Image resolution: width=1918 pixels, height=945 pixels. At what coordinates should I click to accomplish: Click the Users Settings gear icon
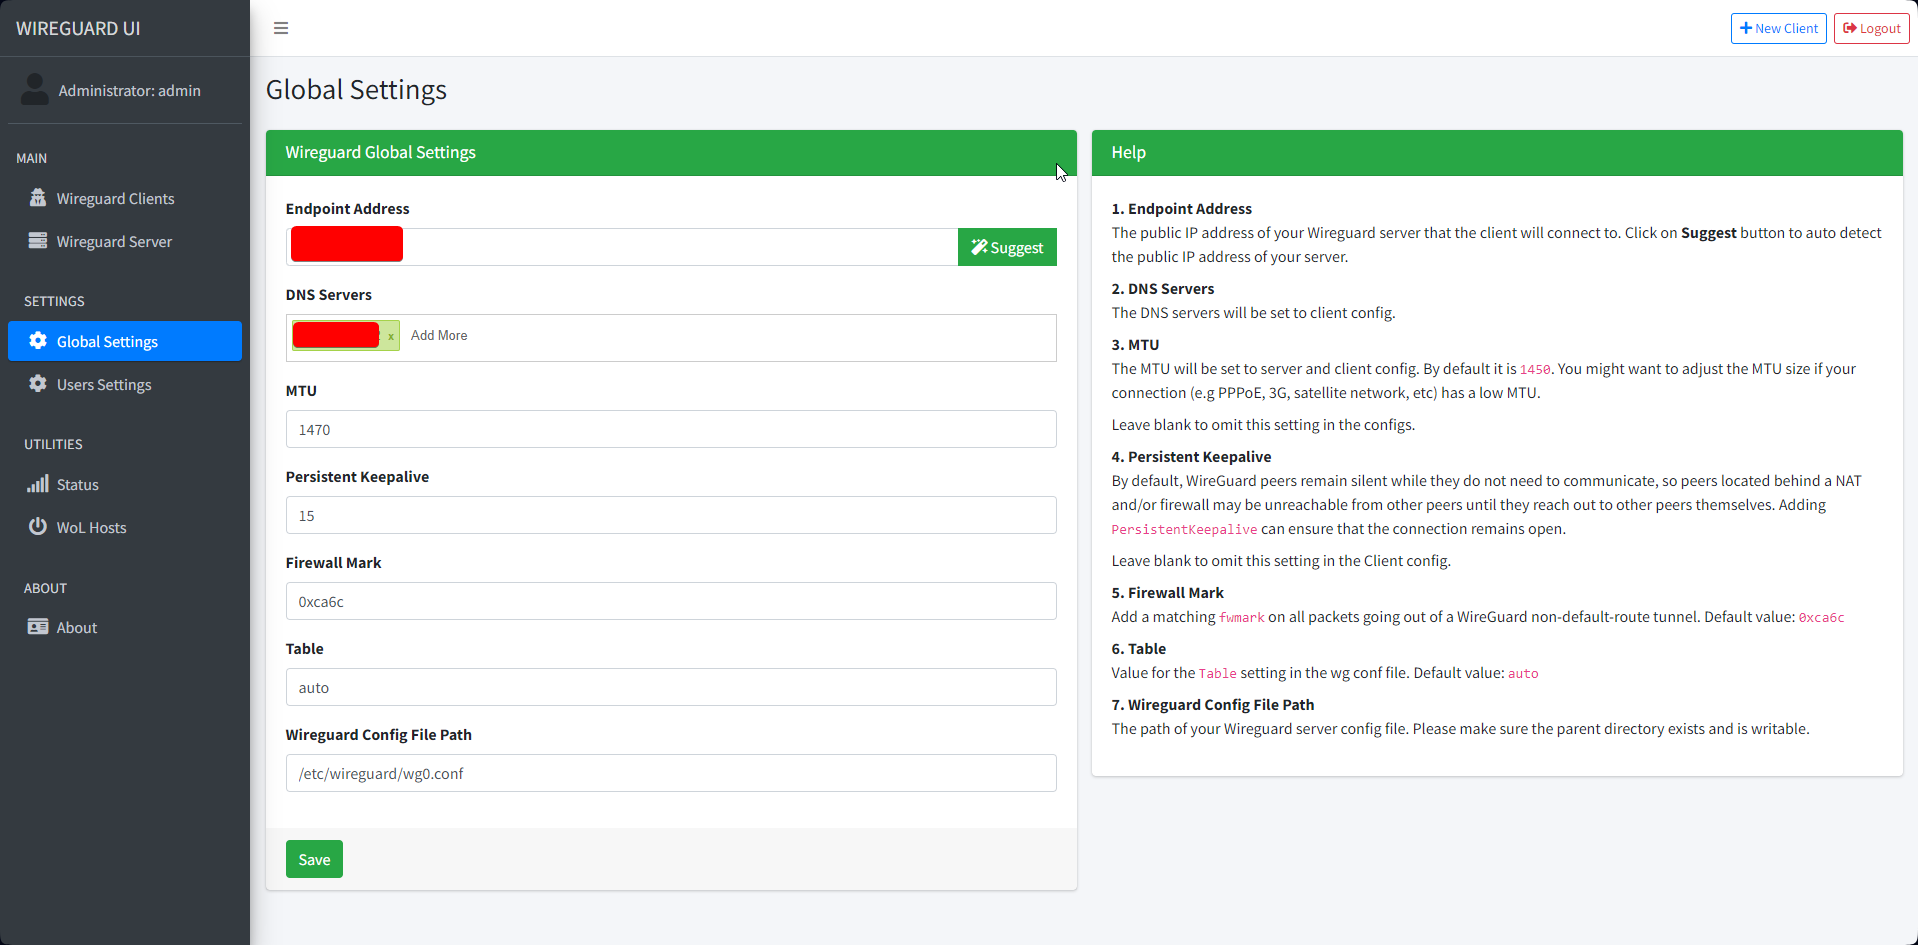click(38, 384)
